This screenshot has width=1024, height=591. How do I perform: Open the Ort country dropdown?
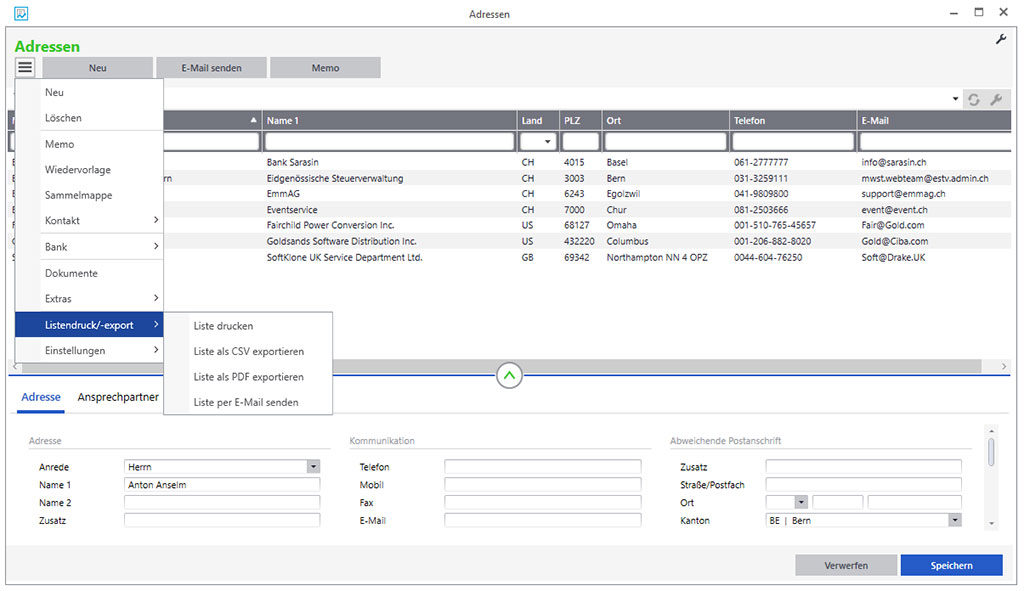pos(801,502)
